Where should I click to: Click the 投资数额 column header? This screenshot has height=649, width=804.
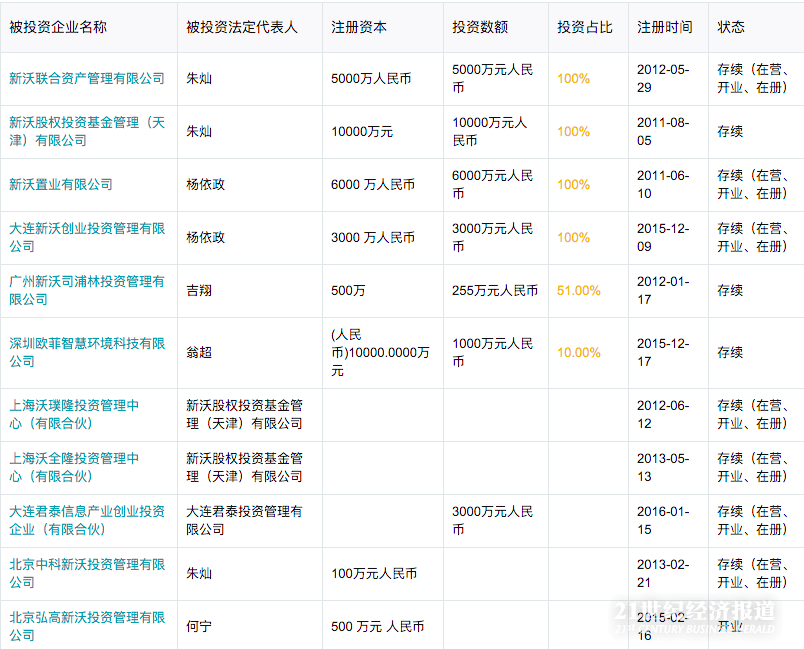(480, 27)
